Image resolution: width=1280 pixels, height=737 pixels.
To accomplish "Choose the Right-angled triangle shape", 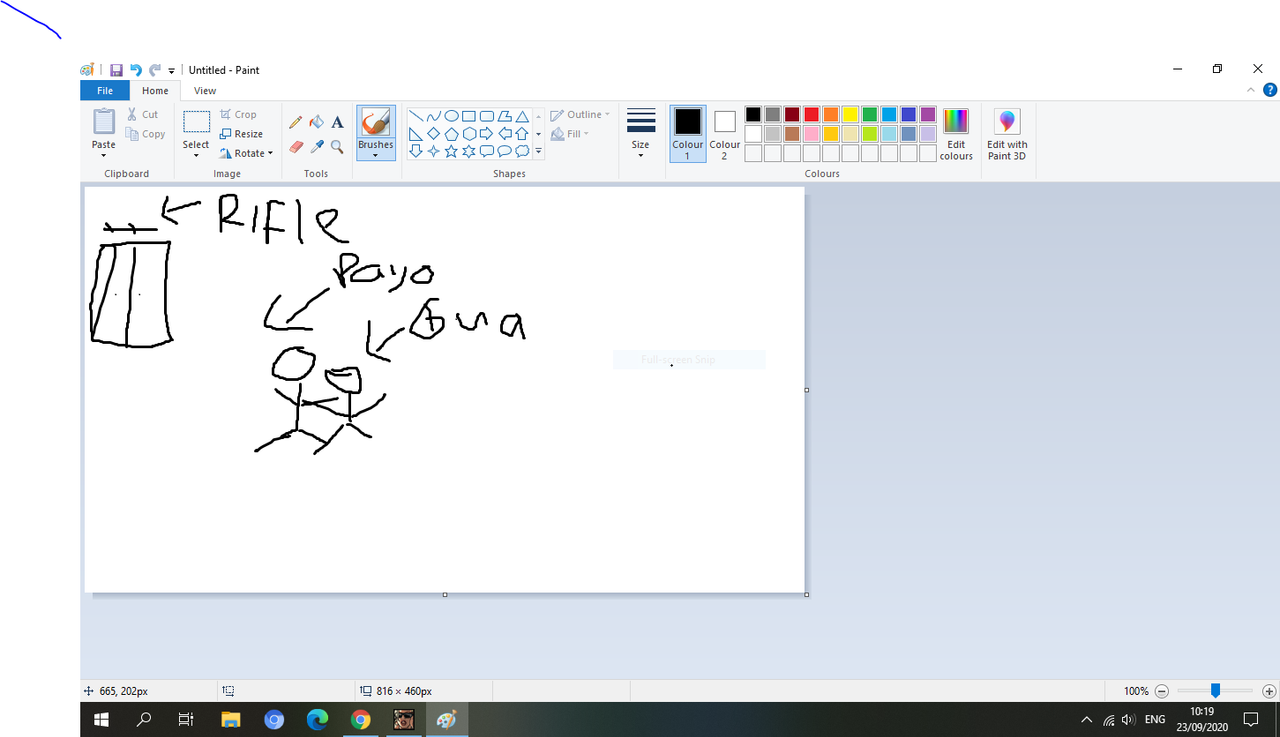I will click(x=416, y=133).
